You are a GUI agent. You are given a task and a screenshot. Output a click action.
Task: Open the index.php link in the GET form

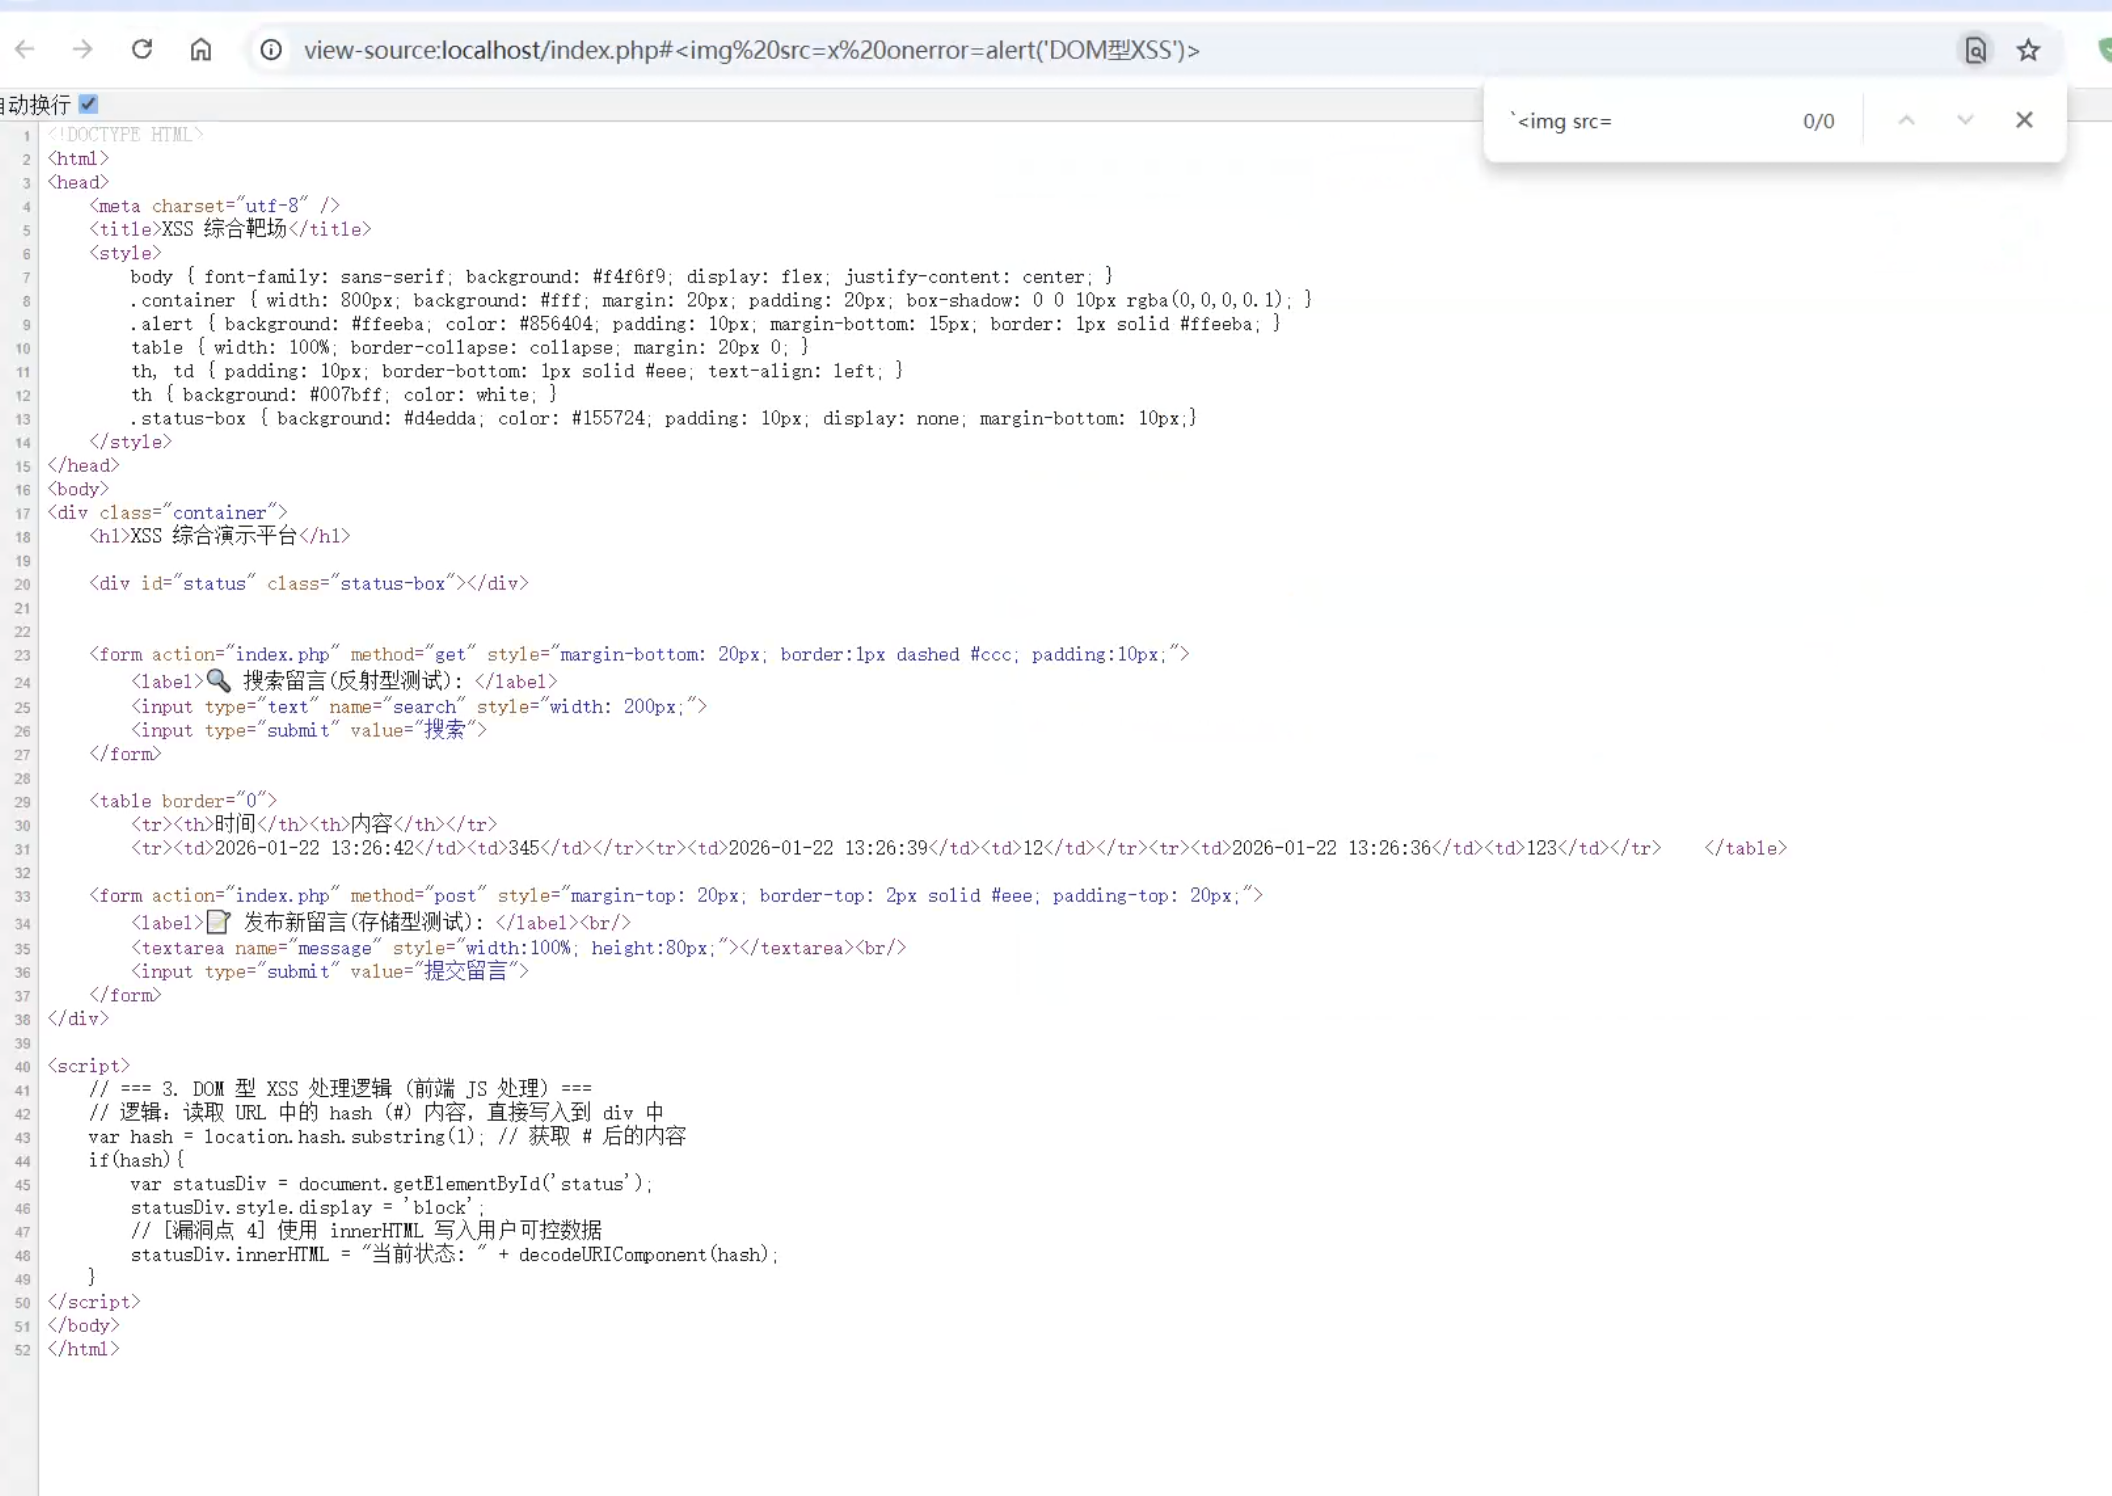pyautogui.click(x=282, y=655)
